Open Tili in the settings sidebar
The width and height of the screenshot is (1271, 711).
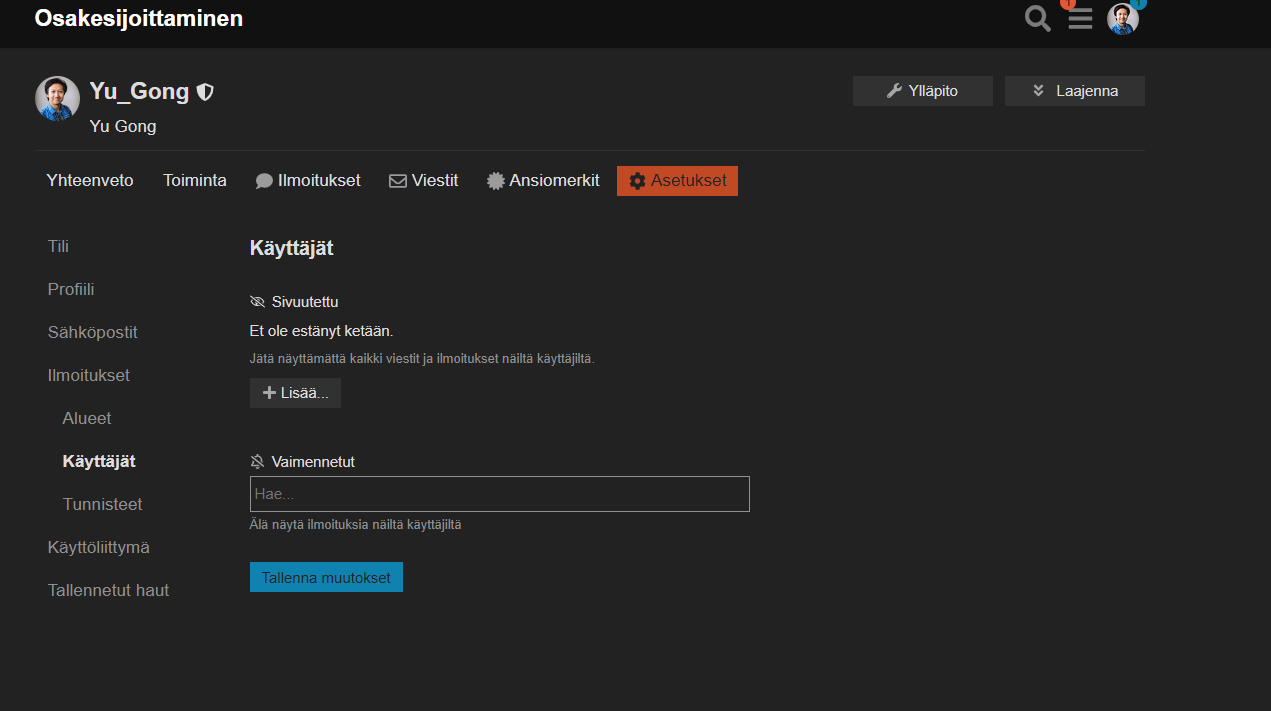coord(58,246)
